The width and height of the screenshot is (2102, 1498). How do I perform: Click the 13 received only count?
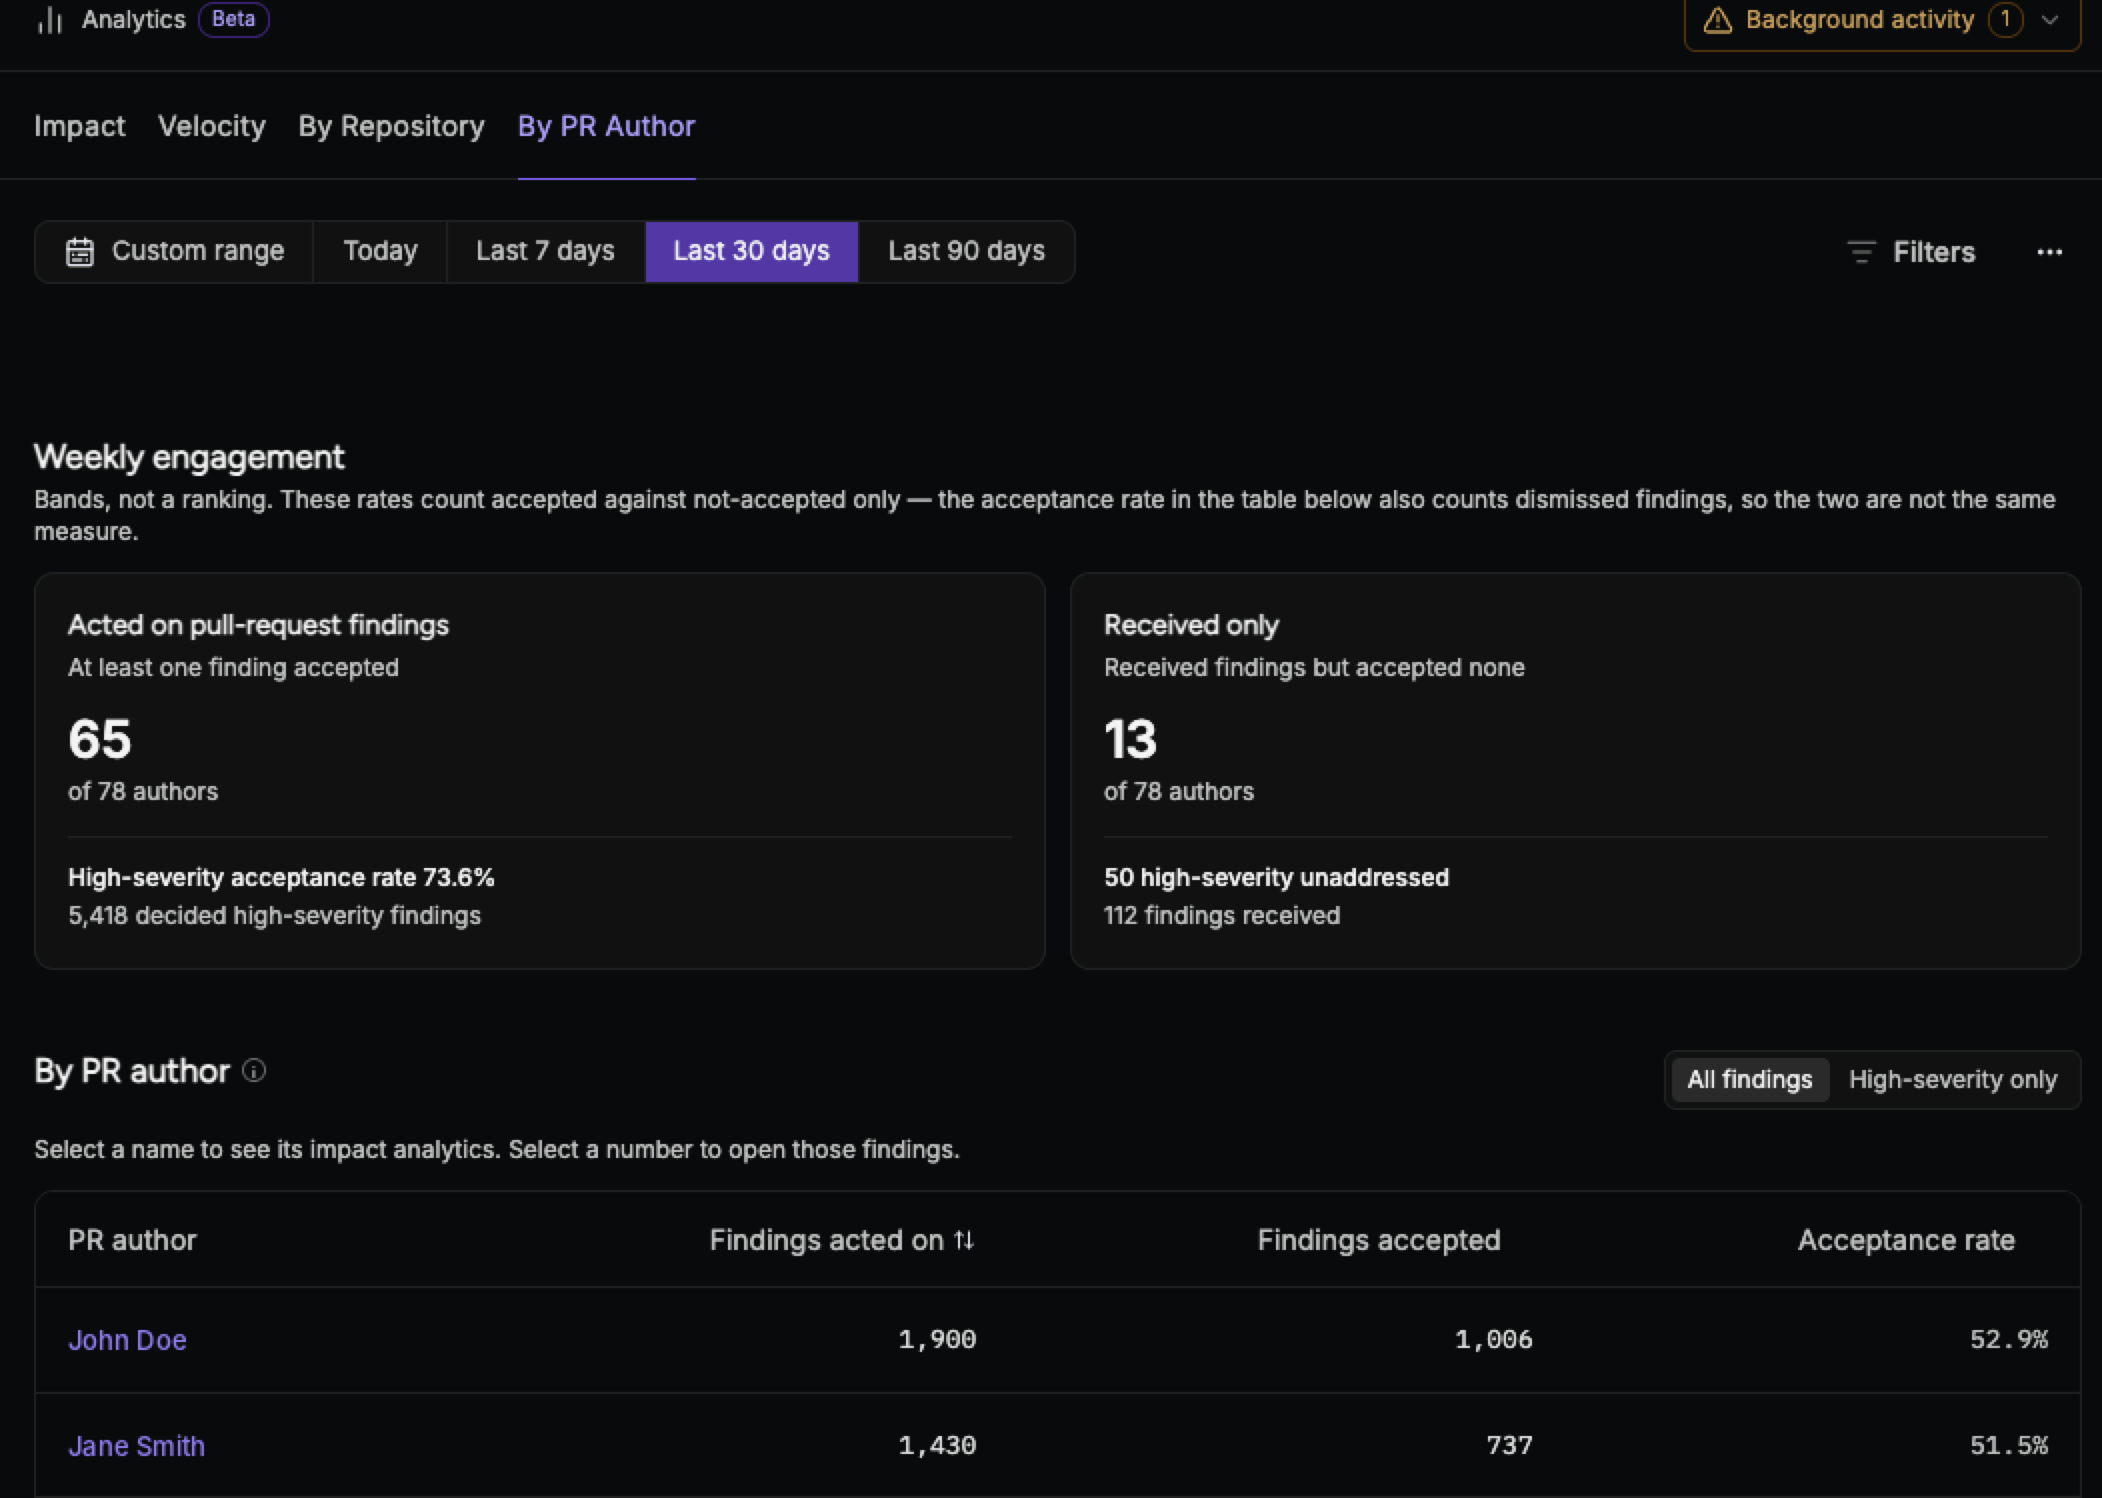coord(1130,740)
